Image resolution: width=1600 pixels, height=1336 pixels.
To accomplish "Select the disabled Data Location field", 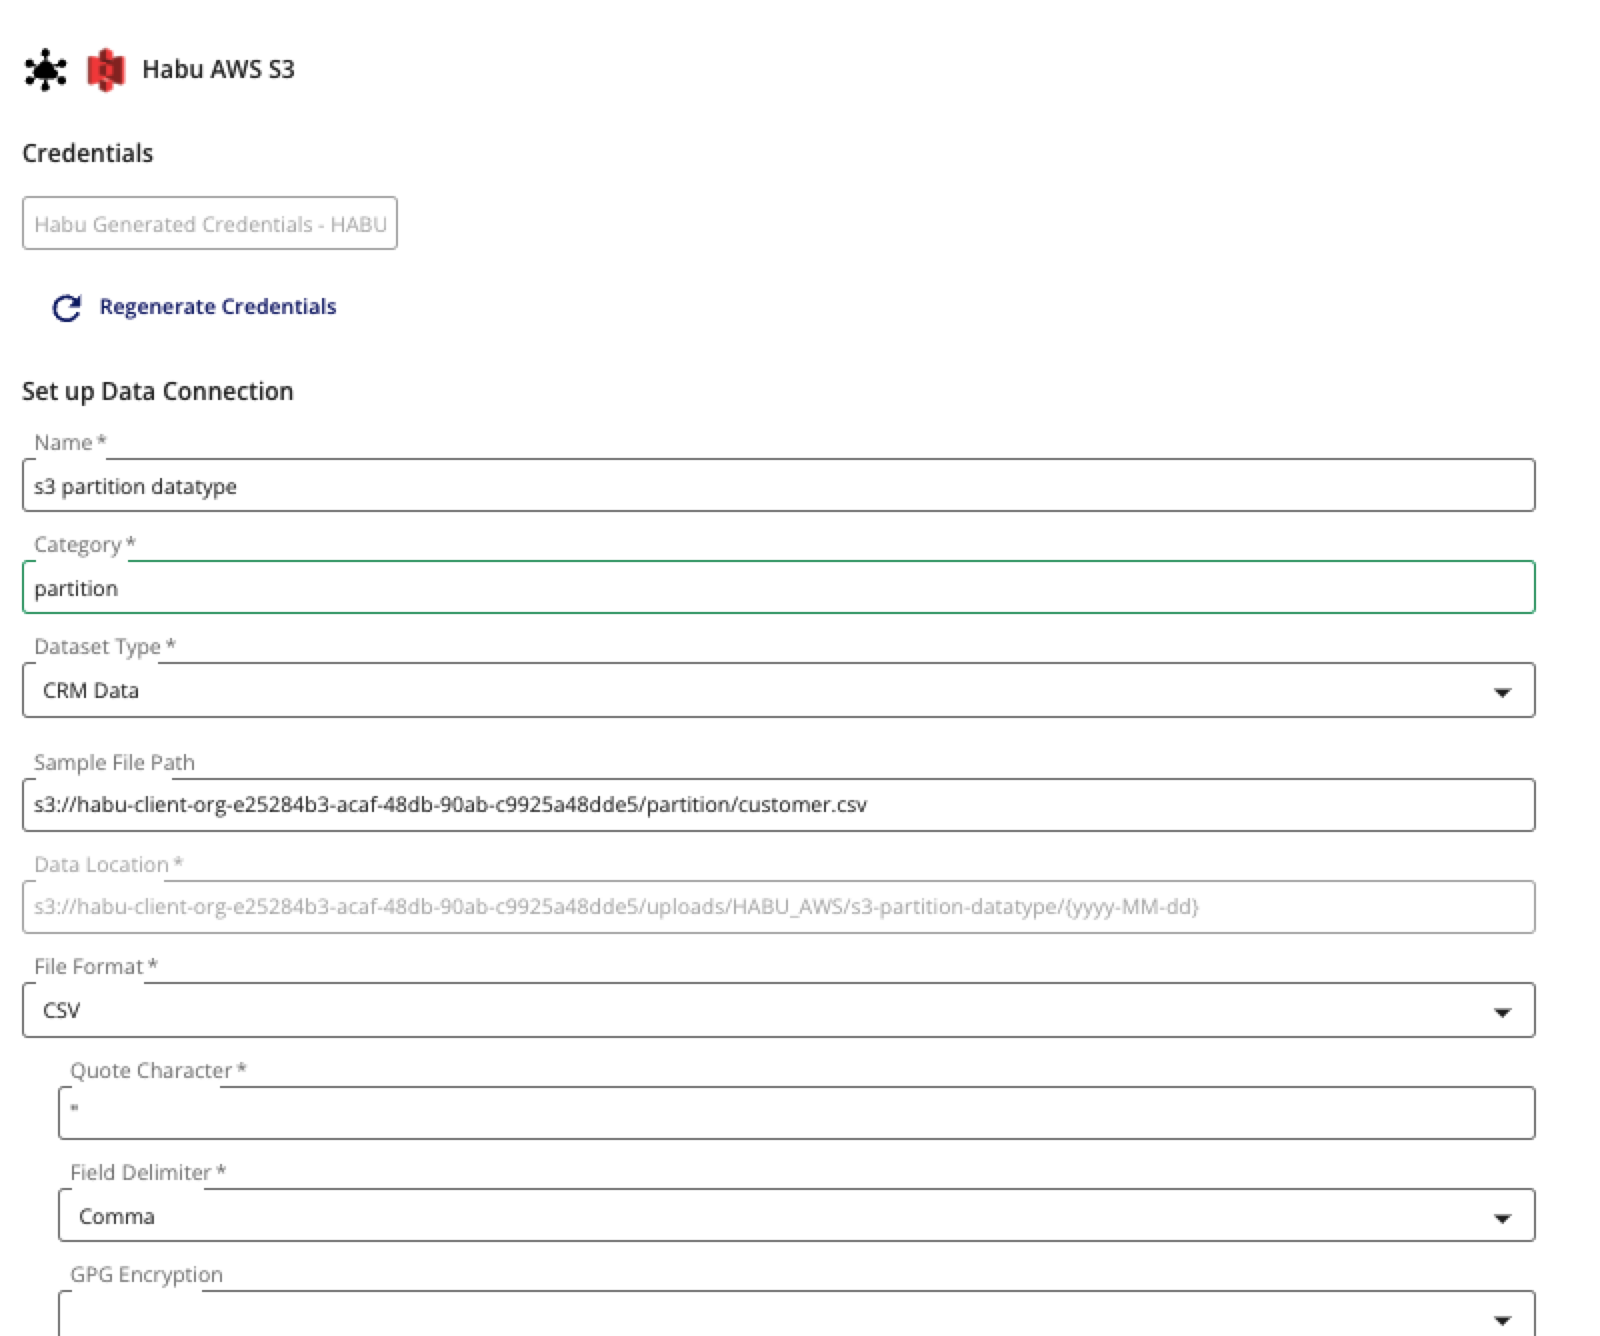I will coord(778,907).
